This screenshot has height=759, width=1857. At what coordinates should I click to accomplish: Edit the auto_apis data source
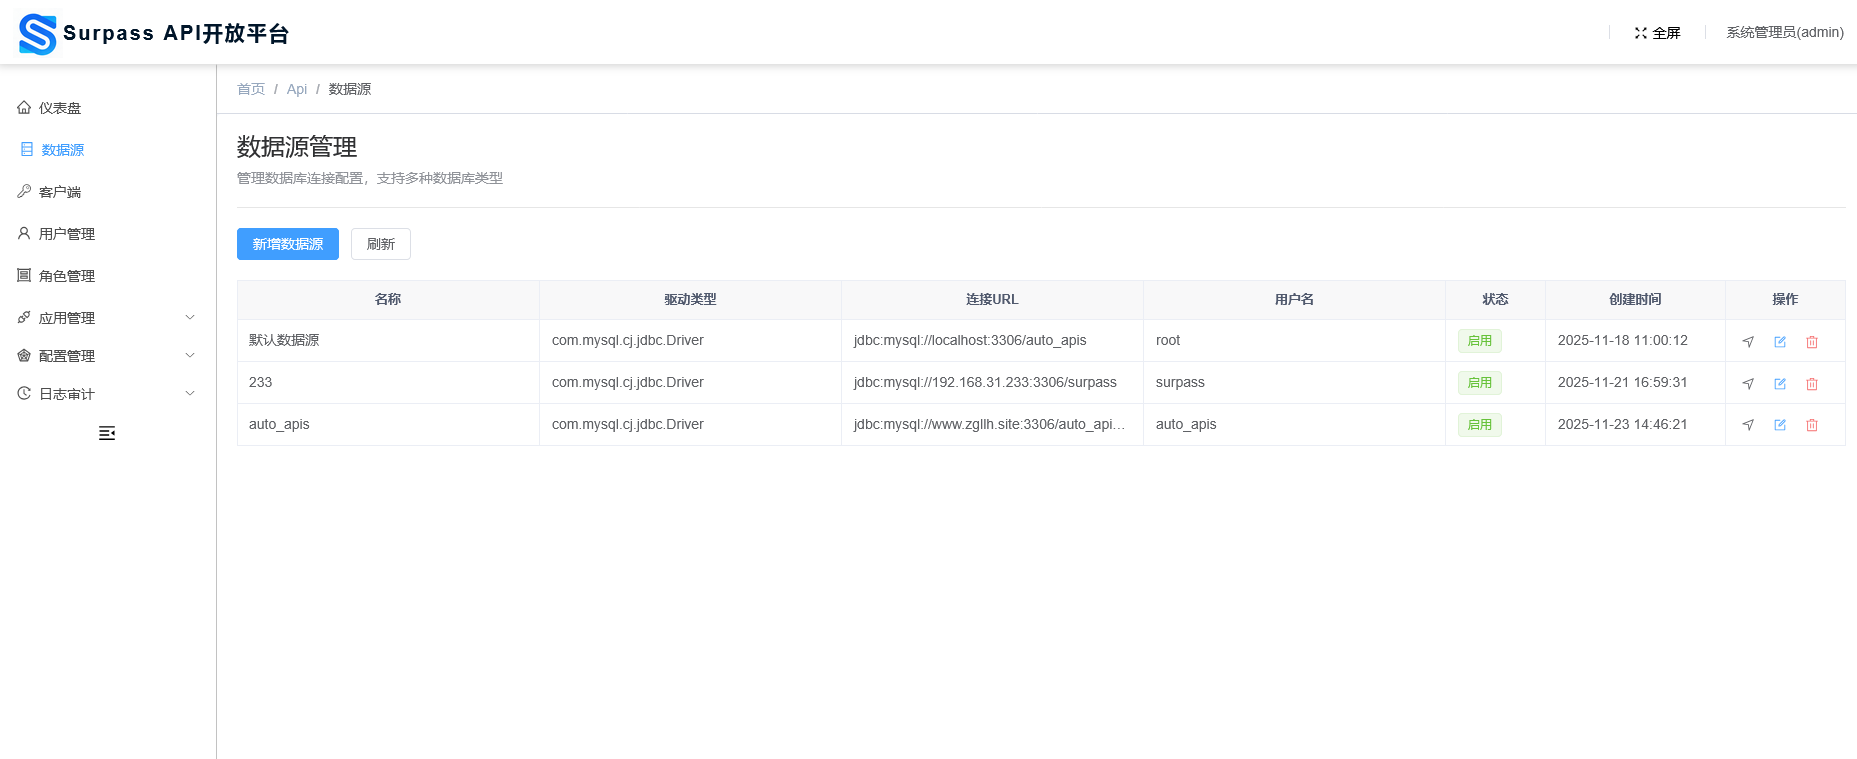(1780, 425)
